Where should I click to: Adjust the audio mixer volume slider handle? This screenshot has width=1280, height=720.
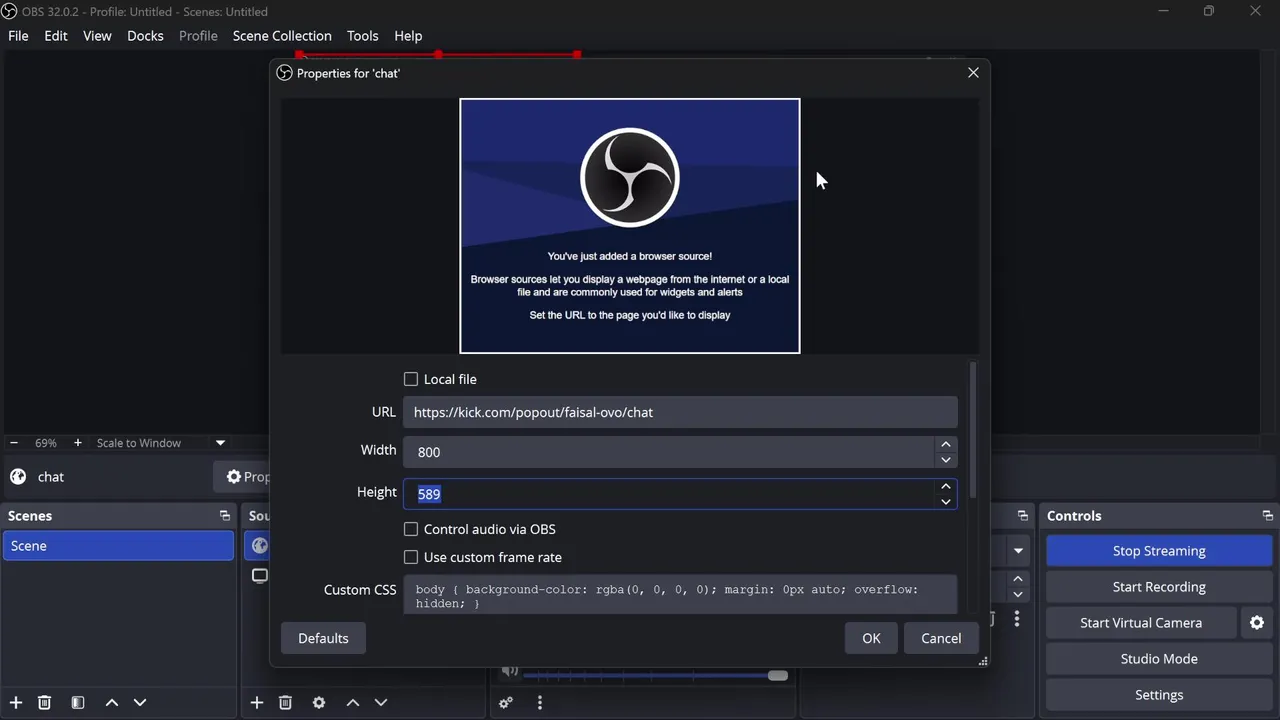tap(778, 676)
